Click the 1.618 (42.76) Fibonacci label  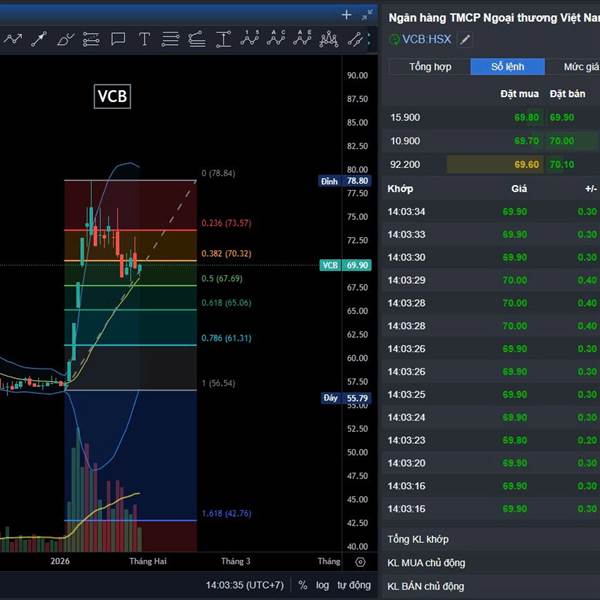coord(226,514)
